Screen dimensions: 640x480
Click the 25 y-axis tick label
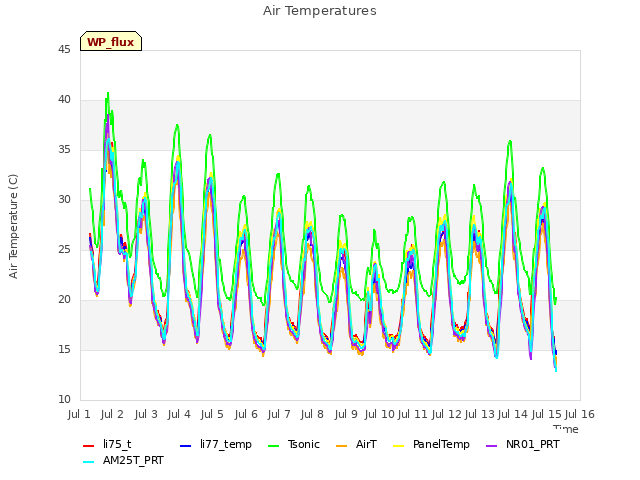64,249
